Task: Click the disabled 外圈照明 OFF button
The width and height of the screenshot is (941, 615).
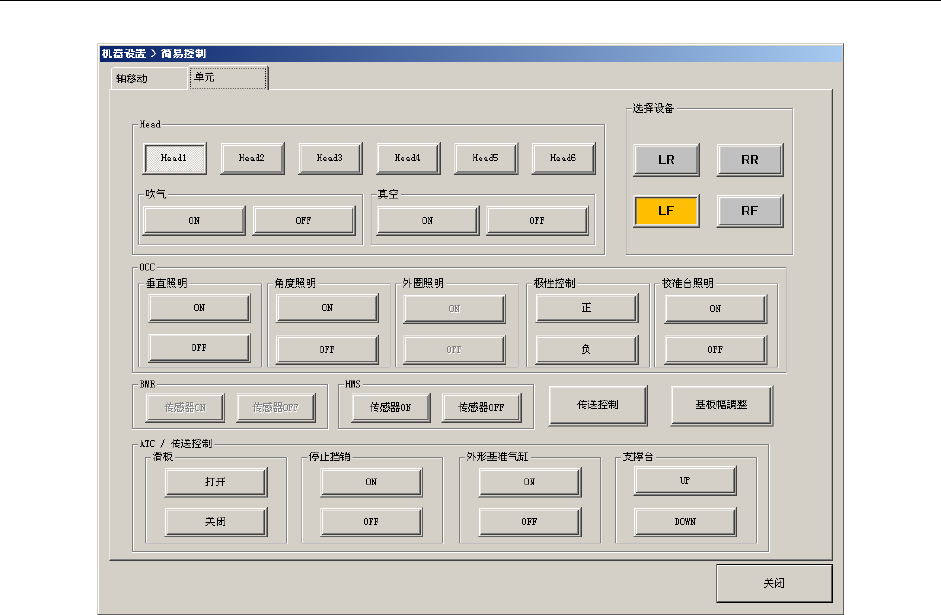Action: coord(454,350)
